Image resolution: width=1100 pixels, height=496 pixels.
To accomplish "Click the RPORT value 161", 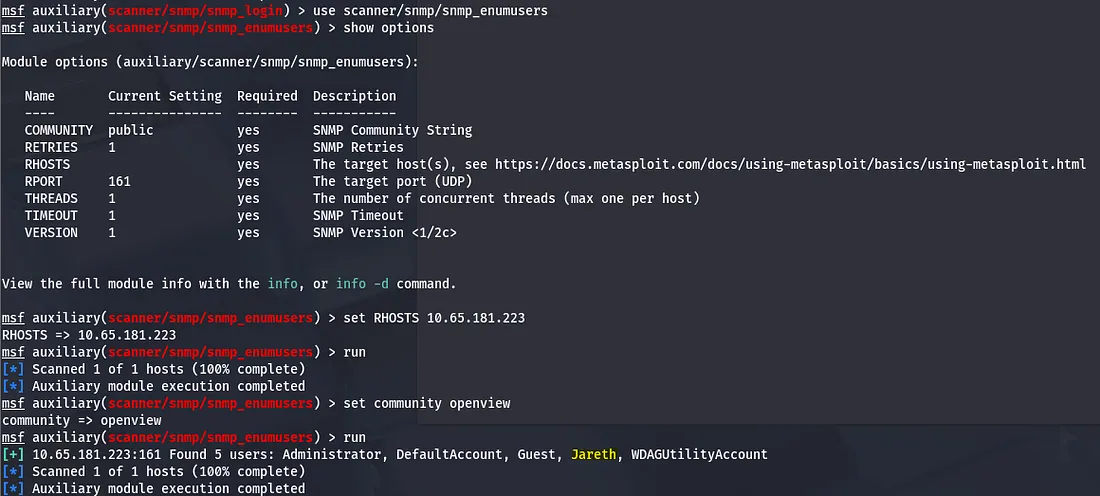I will [x=119, y=181].
